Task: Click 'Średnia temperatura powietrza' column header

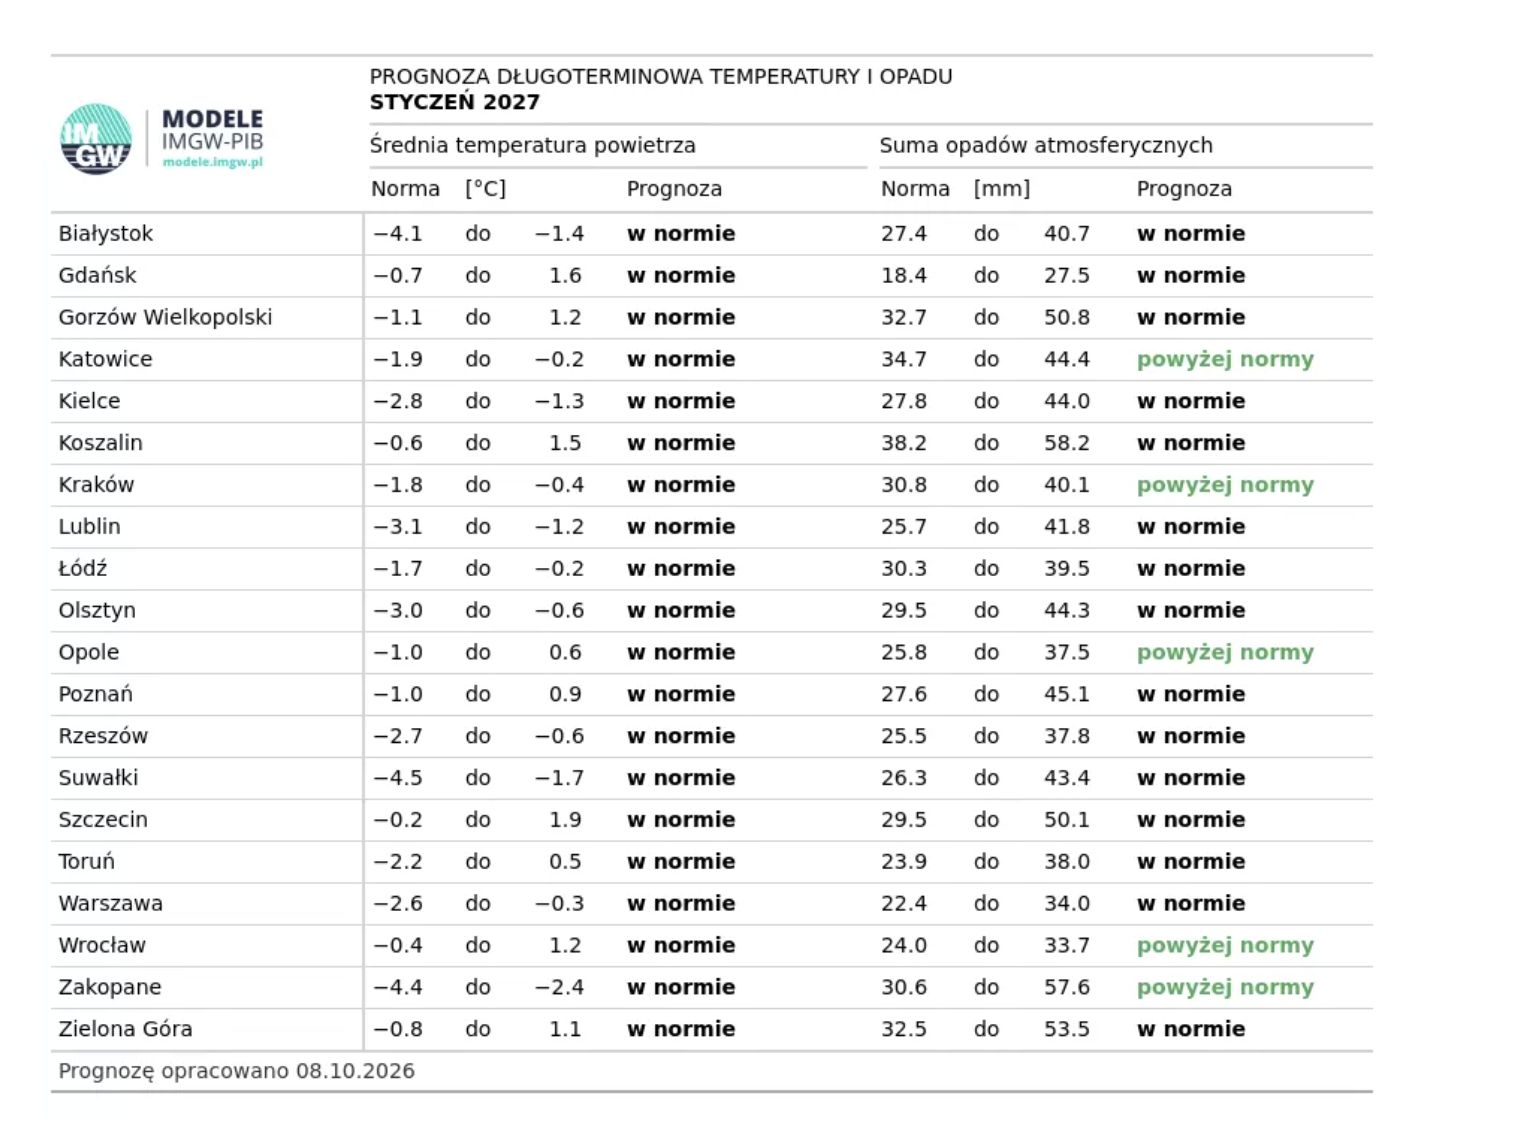Action: [x=533, y=145]
